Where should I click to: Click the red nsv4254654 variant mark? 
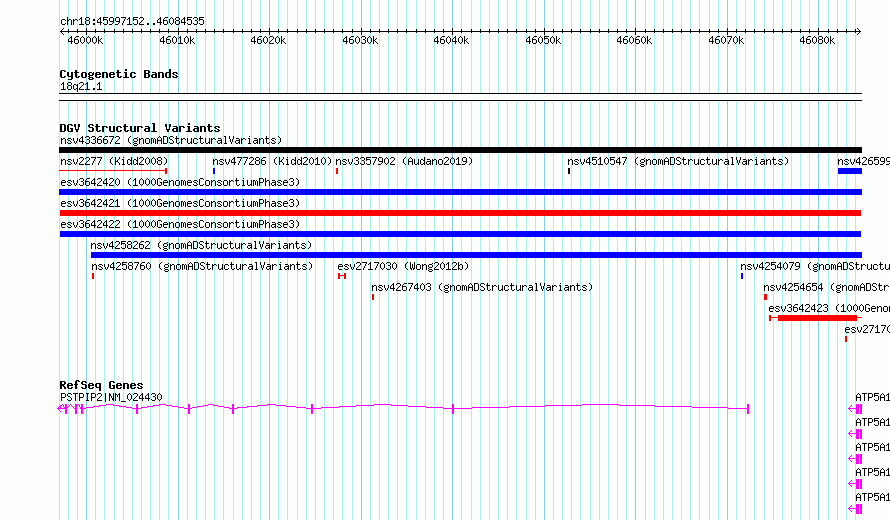point(765,297)
